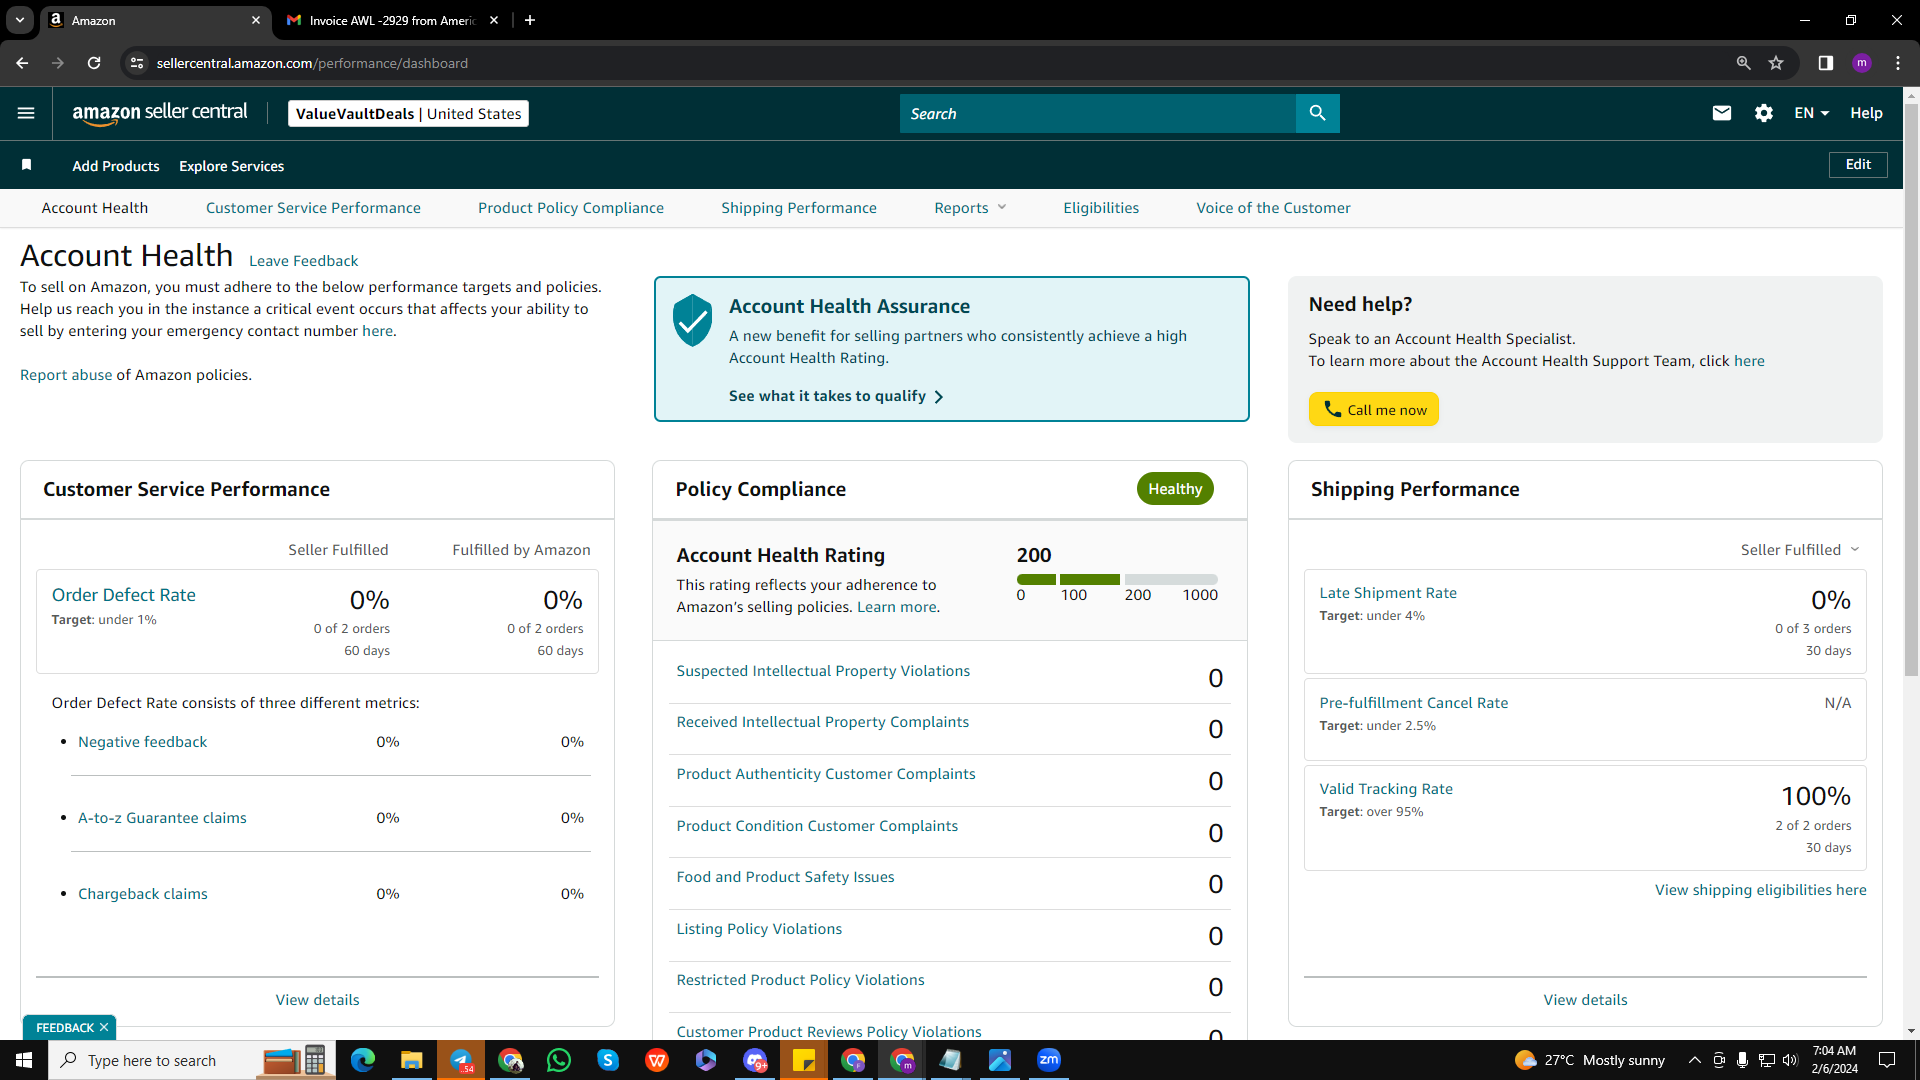Open the Windows Start menu

tap(24, 1060)
